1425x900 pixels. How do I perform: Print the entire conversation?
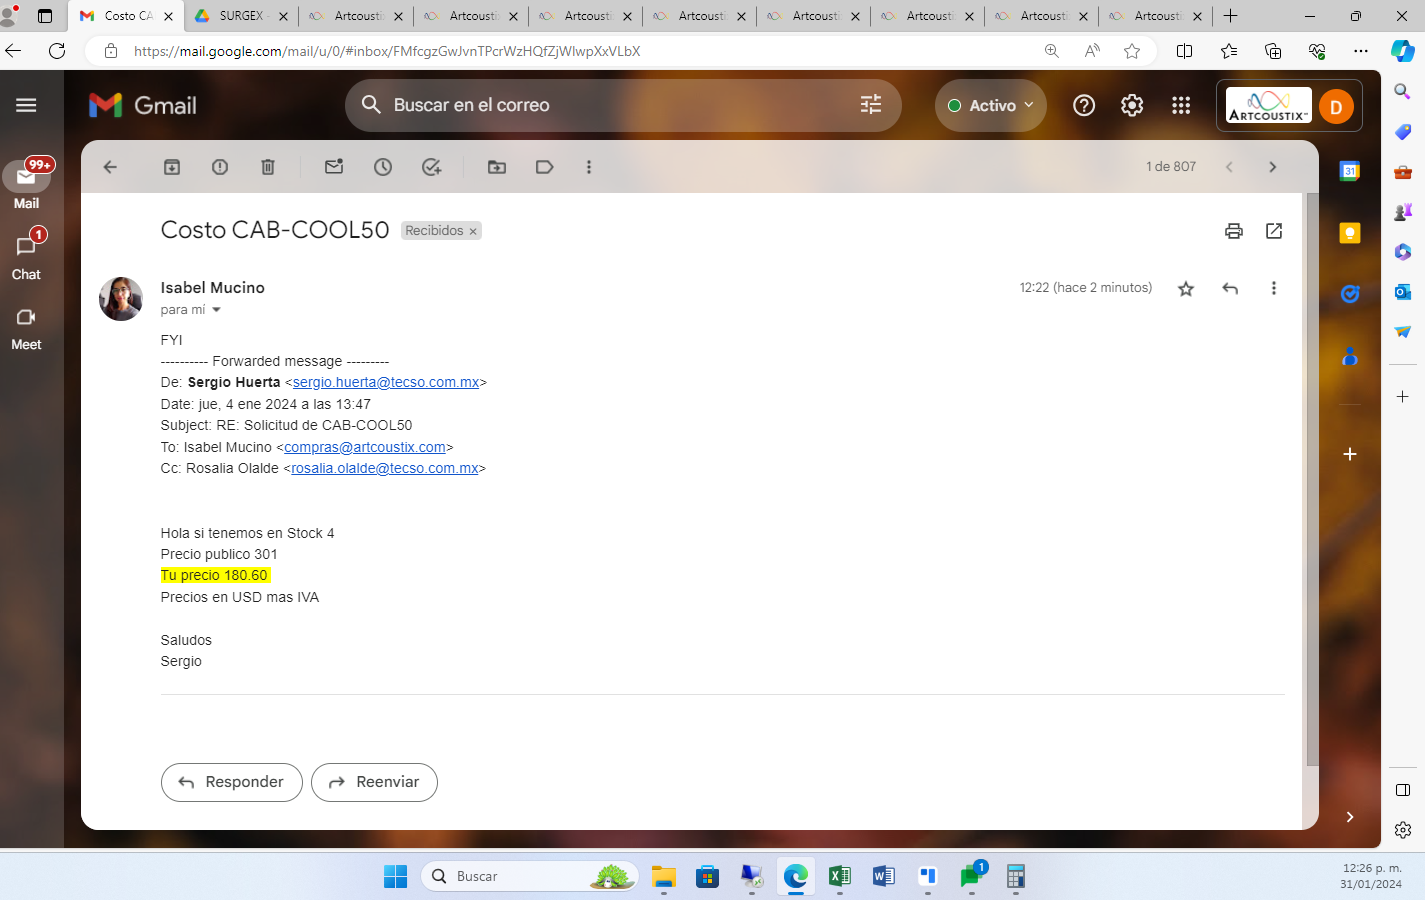[1234, 231]
